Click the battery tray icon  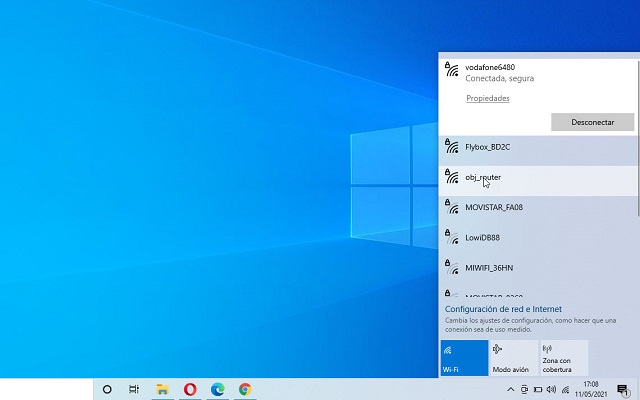click(x=538, y=389)
